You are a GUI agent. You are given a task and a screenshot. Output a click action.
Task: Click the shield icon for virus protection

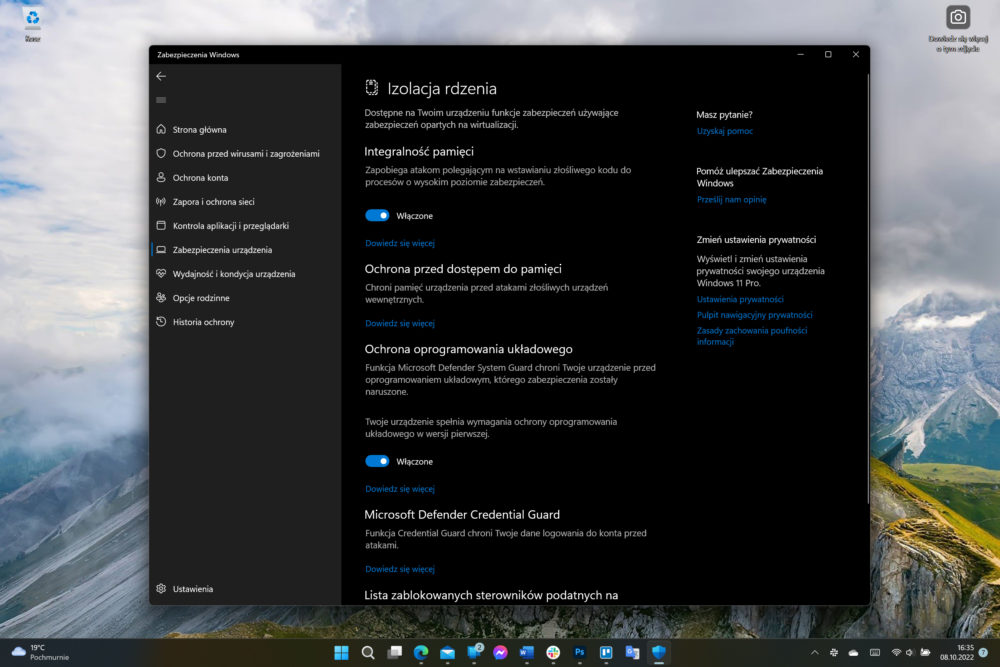pos(161,154)
